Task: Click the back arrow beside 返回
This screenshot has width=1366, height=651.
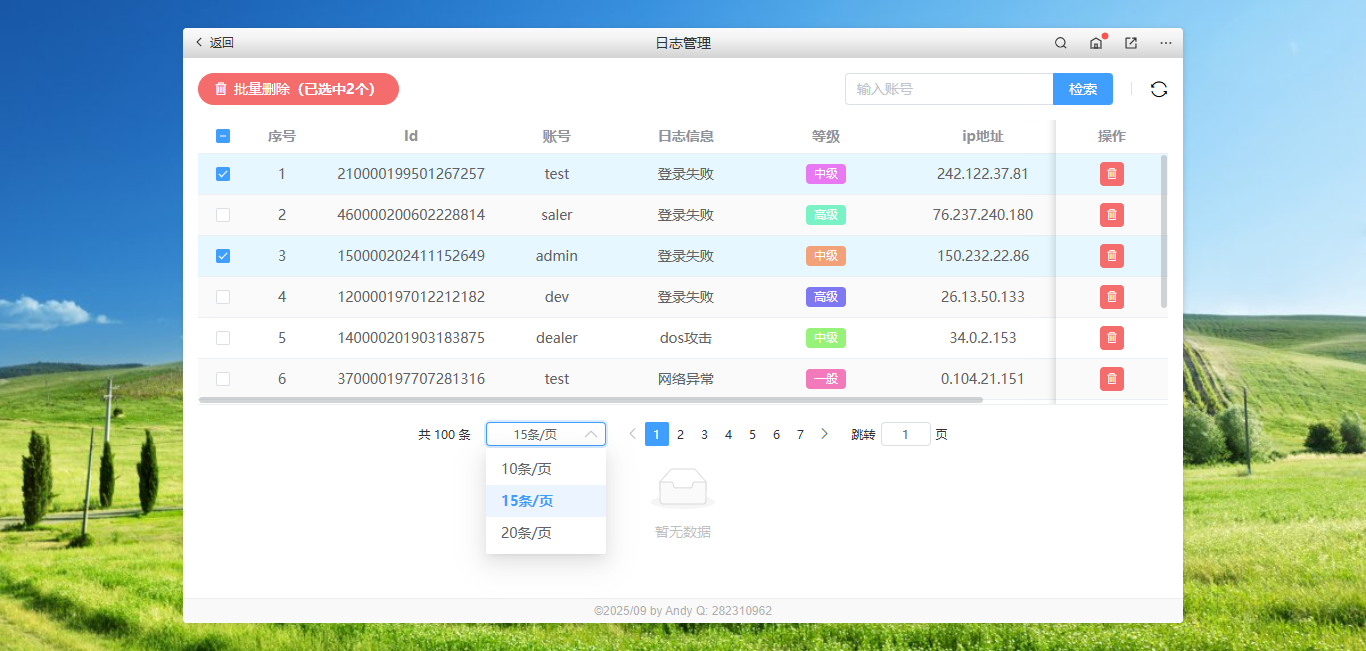Action: 199,43
